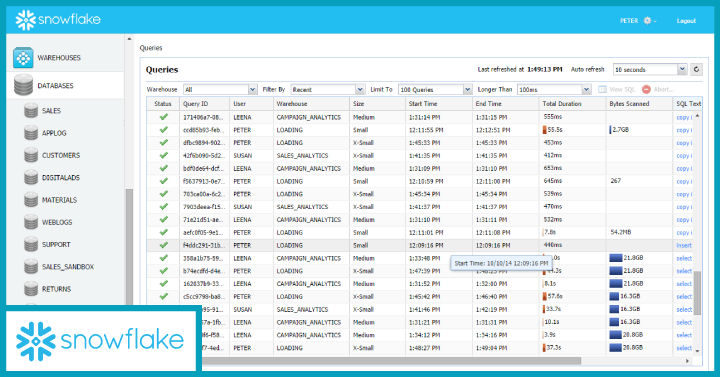Screen dimensions: 720x377
Task: Click success checkmark for query 171406a7-08
Action: pos(163,117)
